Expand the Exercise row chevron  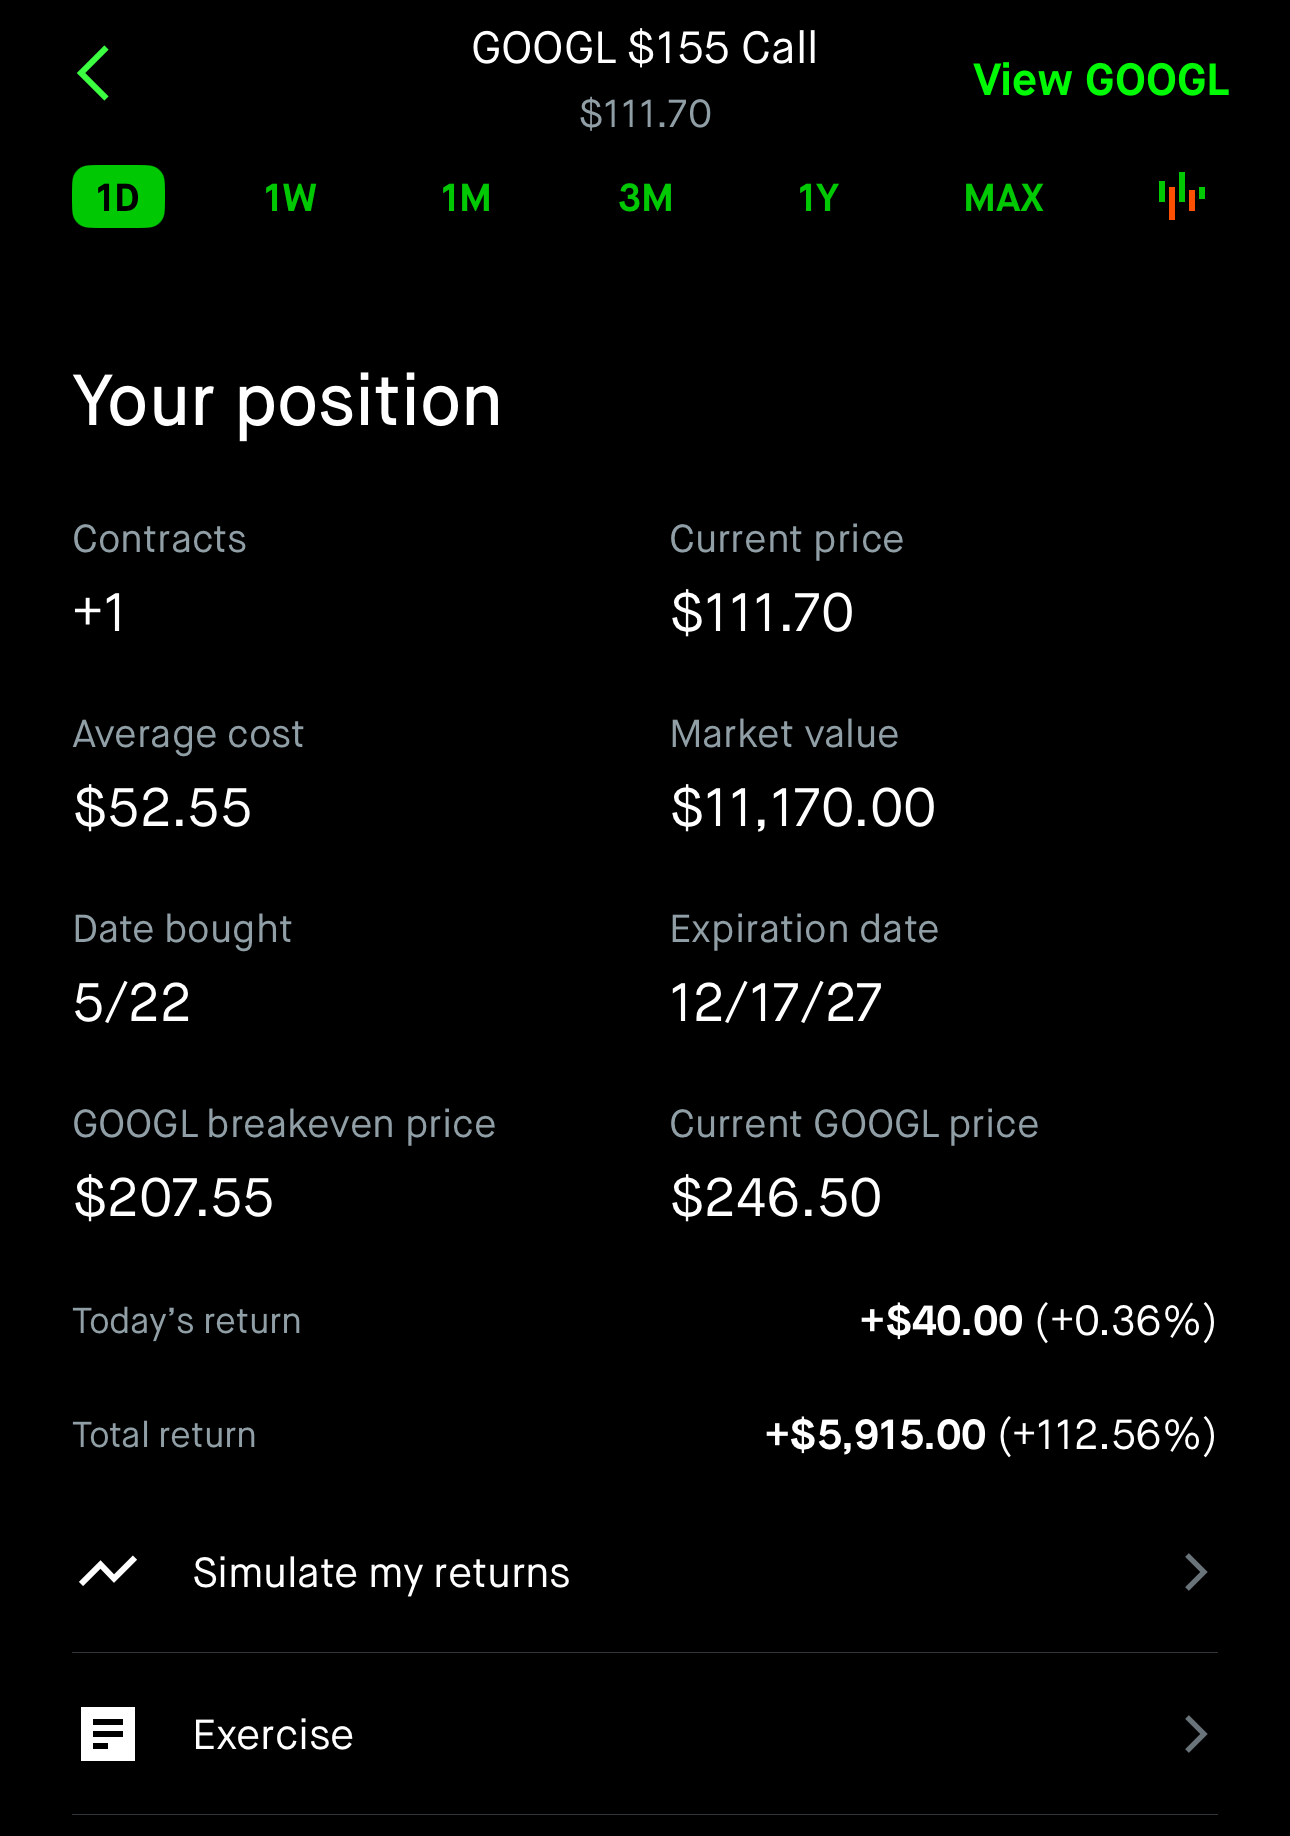click(1196, 1734)
